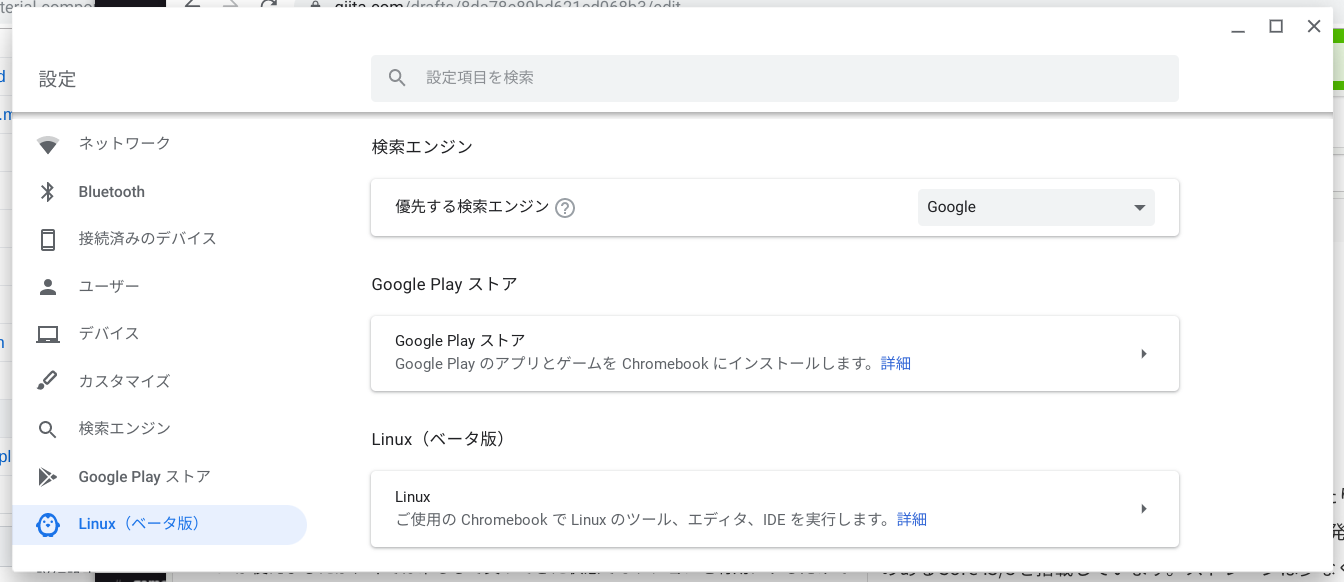The width and height of the screenshot is (1344, 582).
Task: Click the search engine help question mark
Action: [x=565, y=207]
